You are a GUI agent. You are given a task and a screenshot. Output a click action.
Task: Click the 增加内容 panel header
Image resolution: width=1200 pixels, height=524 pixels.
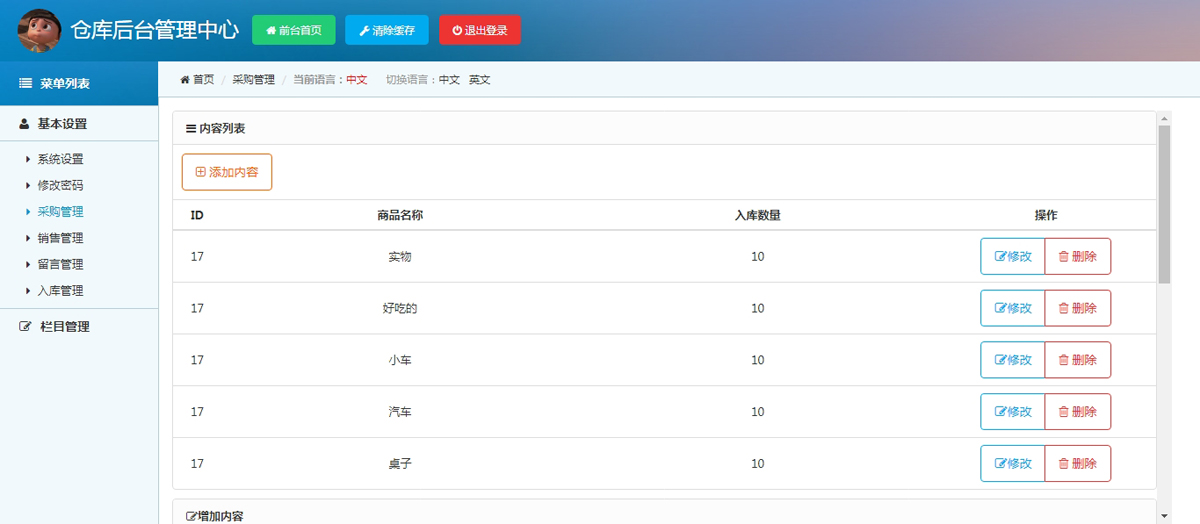(x=664, y=512)
